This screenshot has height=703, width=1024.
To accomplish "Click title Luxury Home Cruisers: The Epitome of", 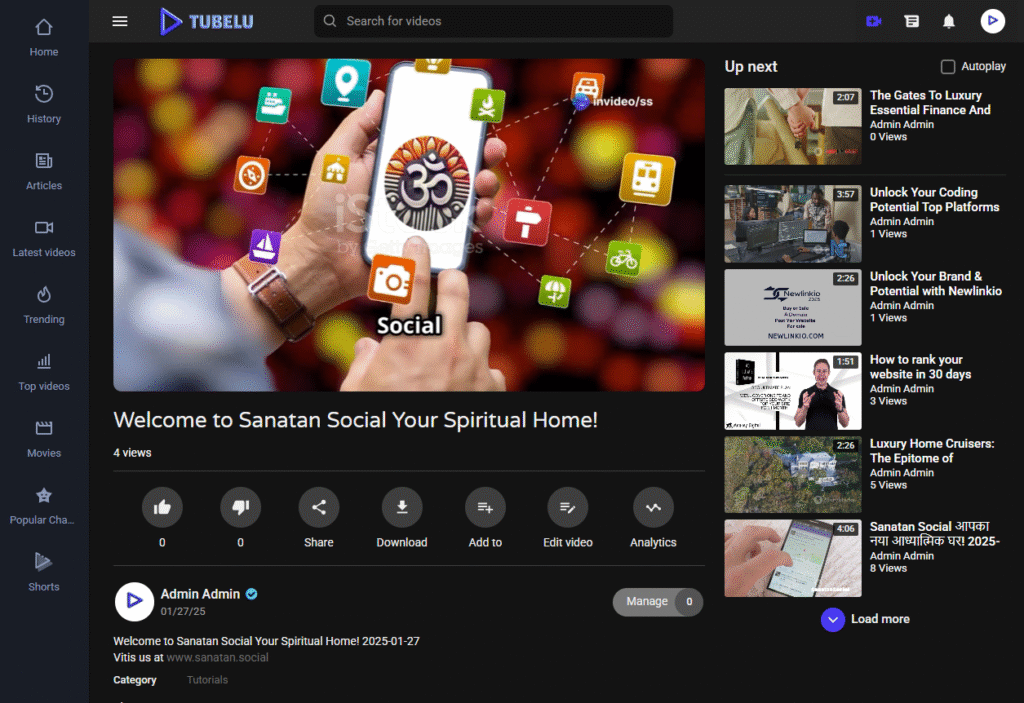I will (932, 451).
